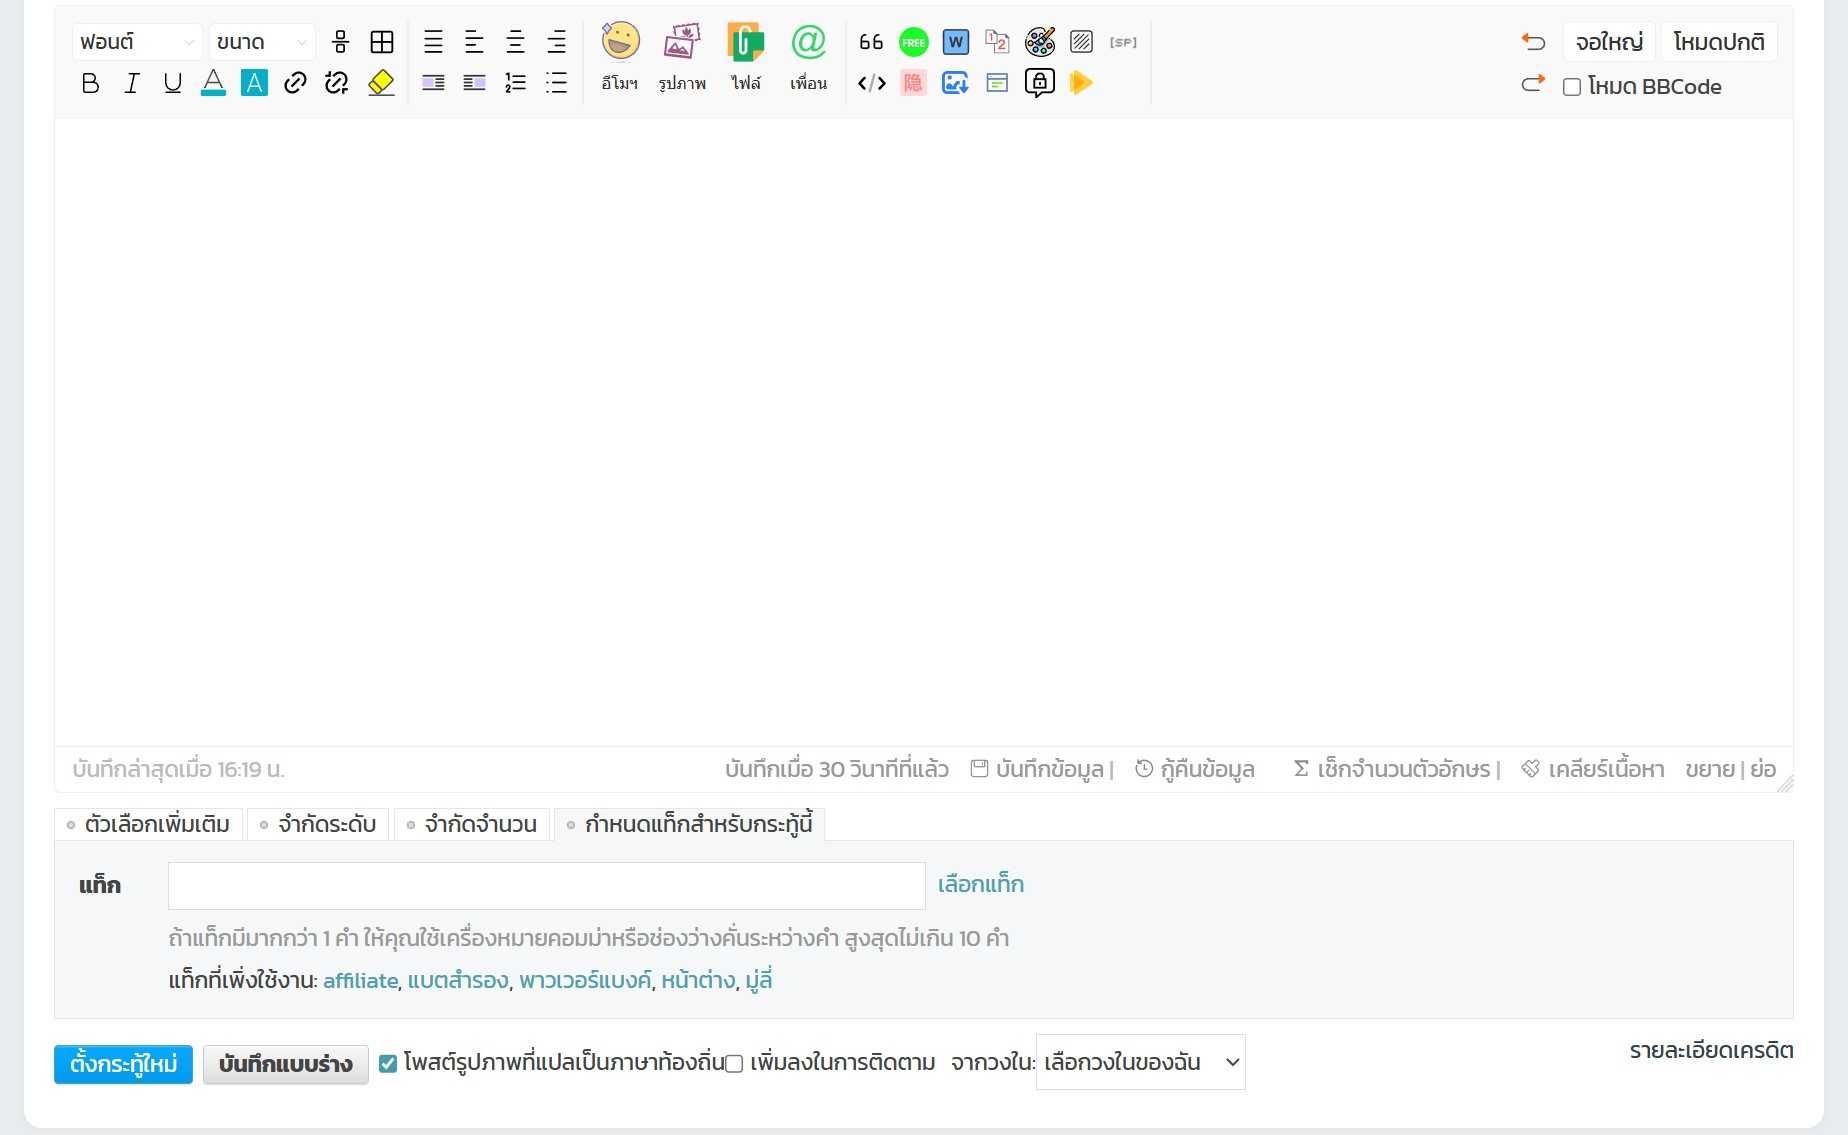Justify text alignment

tap(433, 42)
